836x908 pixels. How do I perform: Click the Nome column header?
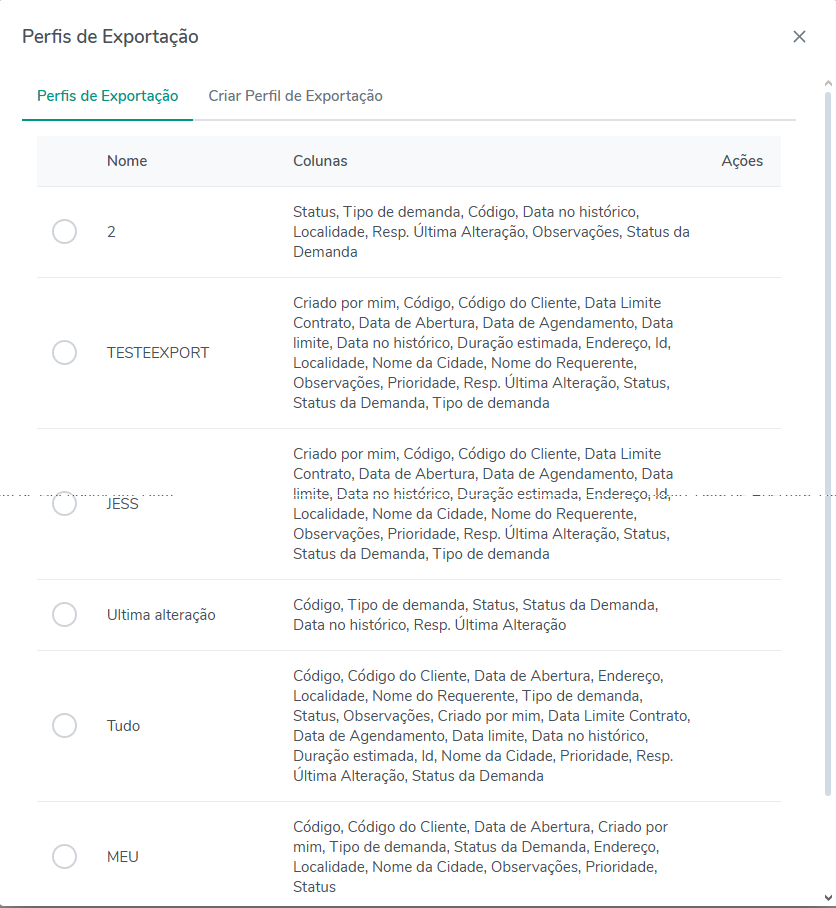(127, 161)
